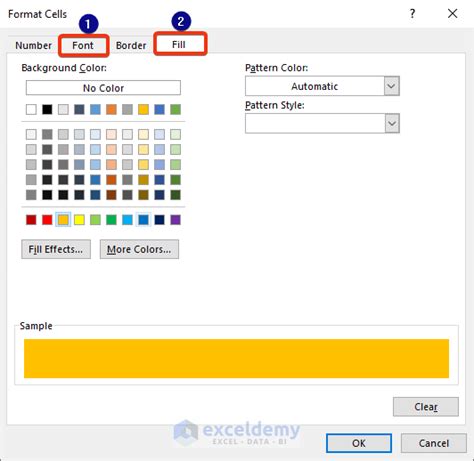The image size is (474, 461).
Task: Select the Fill tab
Action: [x=179, y=44]
